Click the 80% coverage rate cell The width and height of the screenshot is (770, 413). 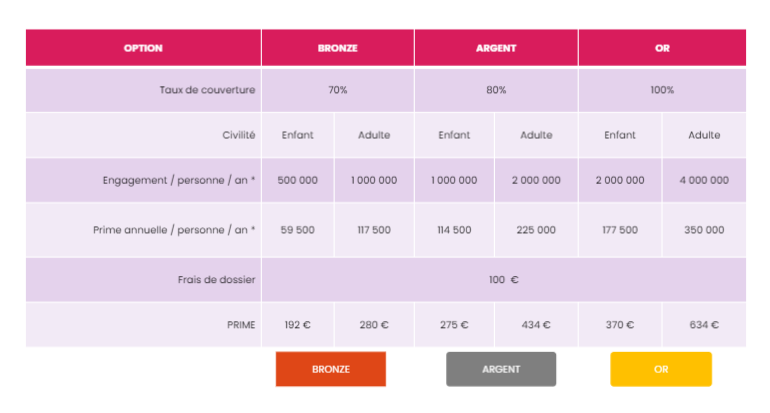tap(496, 90)
